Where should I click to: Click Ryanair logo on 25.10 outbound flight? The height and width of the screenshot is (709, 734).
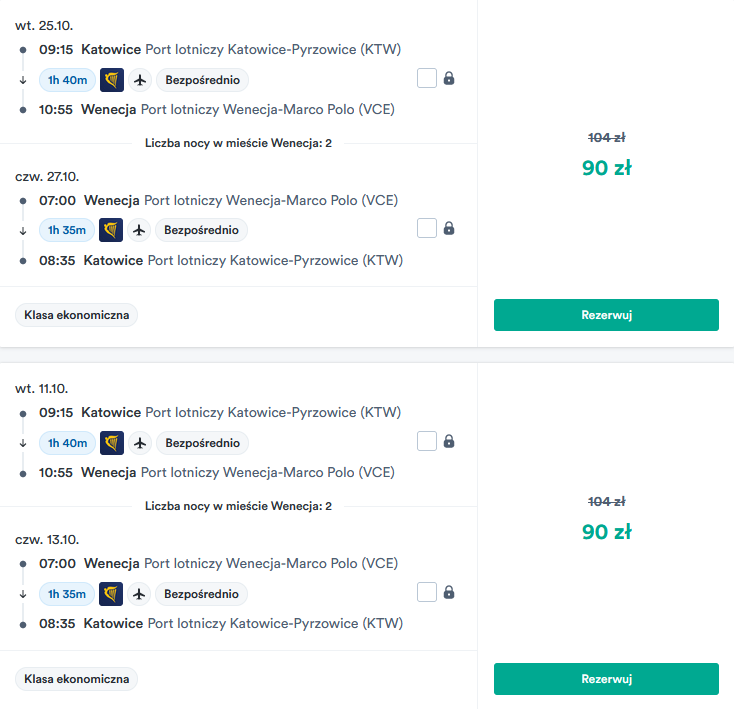pyautogui.click(x=112, y=80)
